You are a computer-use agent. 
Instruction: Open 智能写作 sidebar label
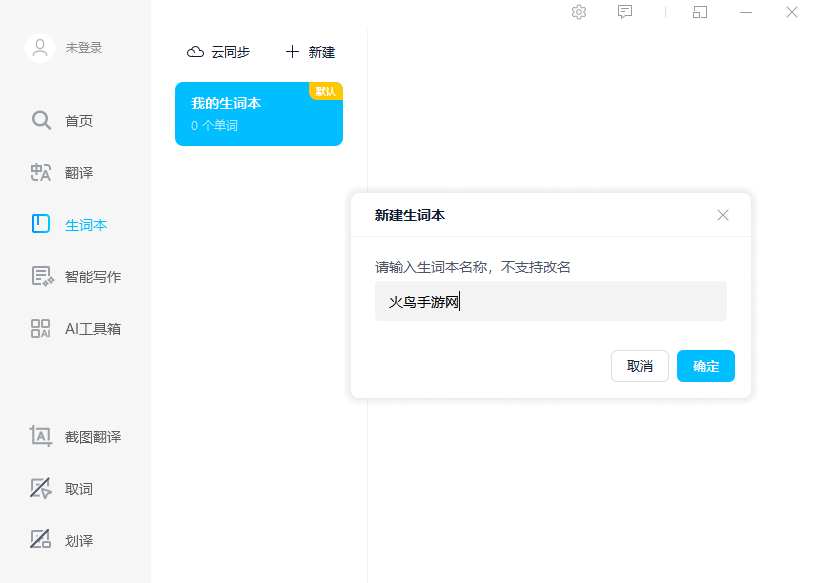93,277
